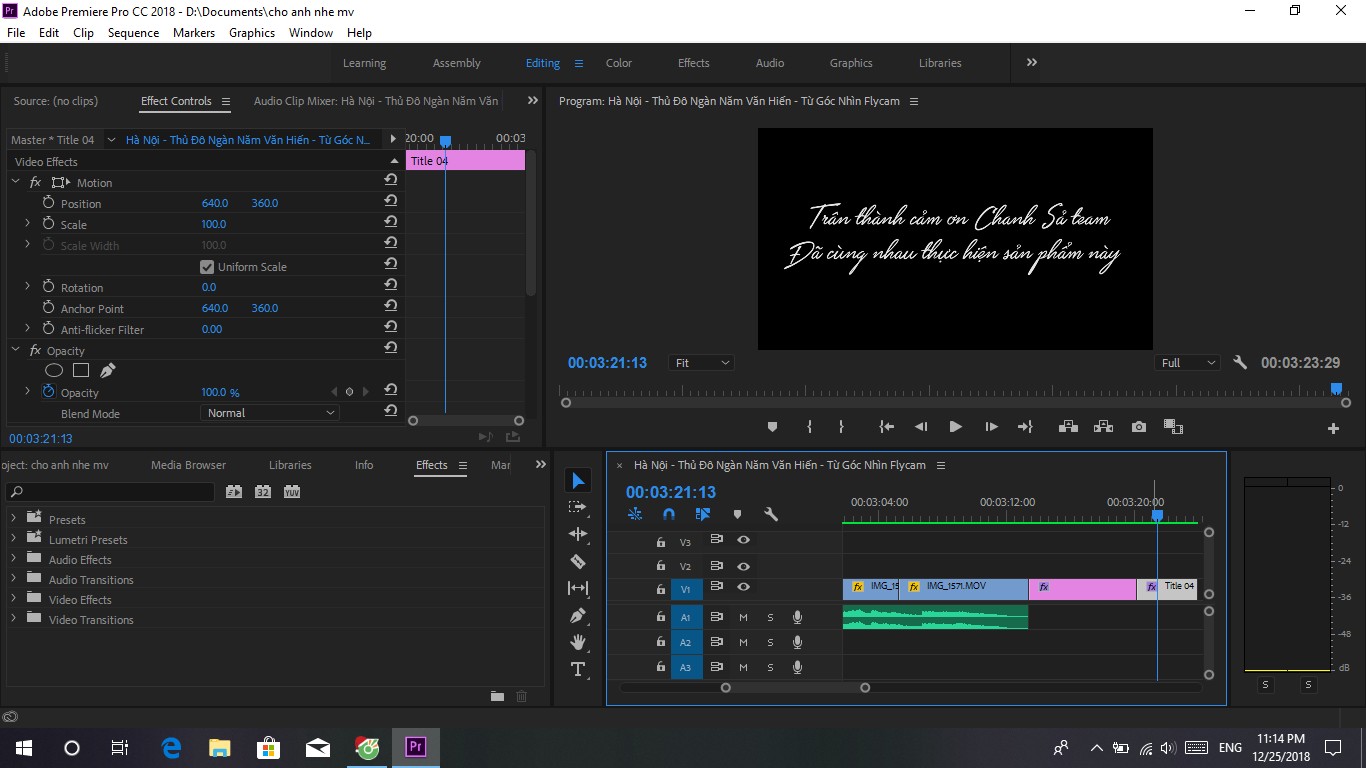Hide track V3 output eye
Image resolution: width=1366 pixels, height=768 pixels.
point(744,539)
